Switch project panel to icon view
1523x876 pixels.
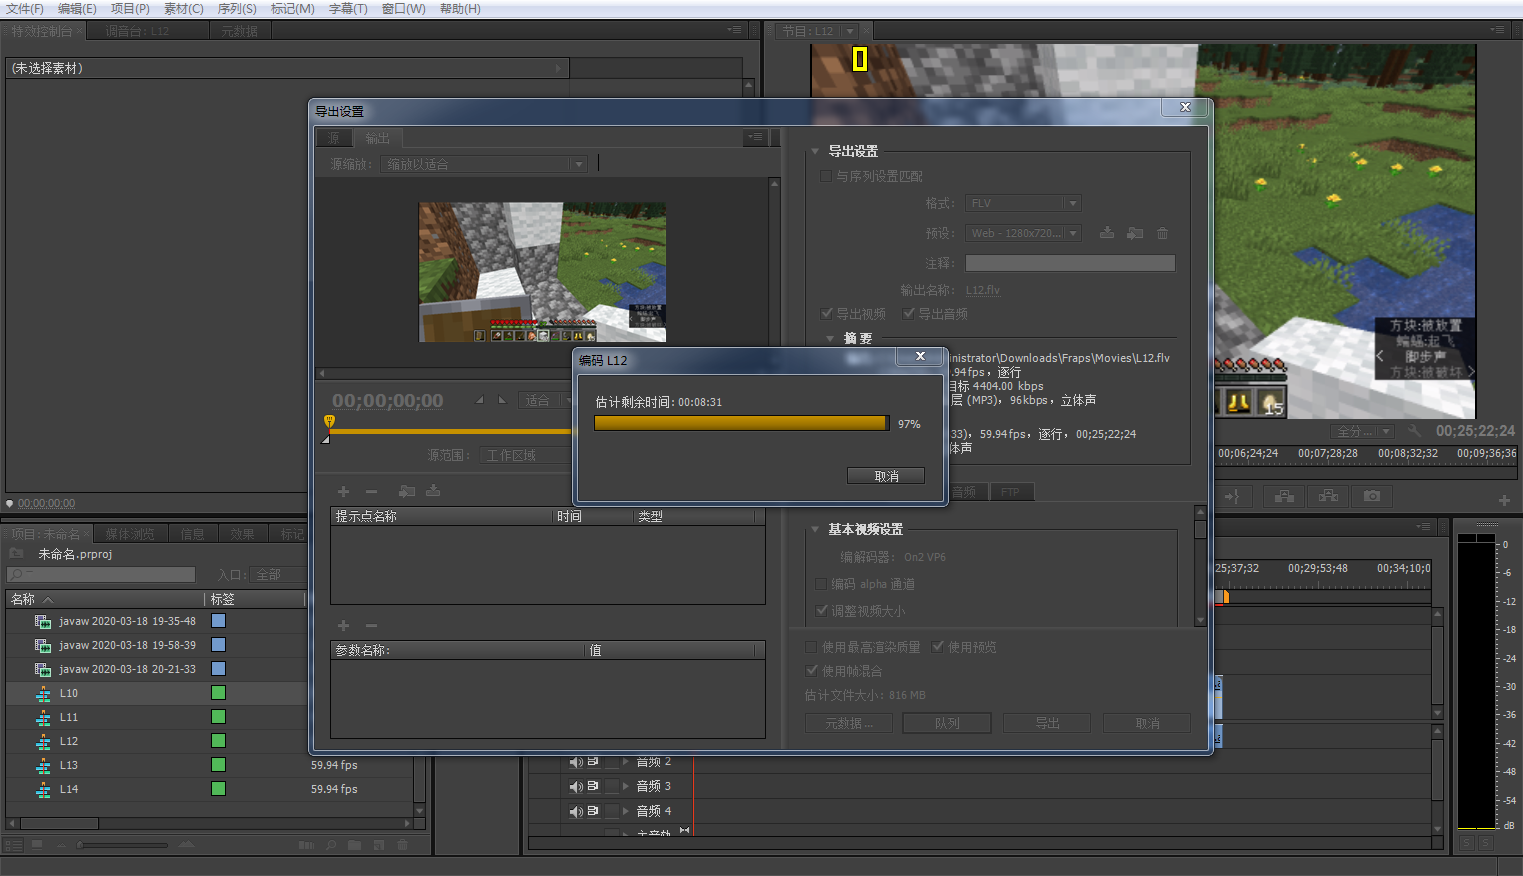tap(37, 845)
